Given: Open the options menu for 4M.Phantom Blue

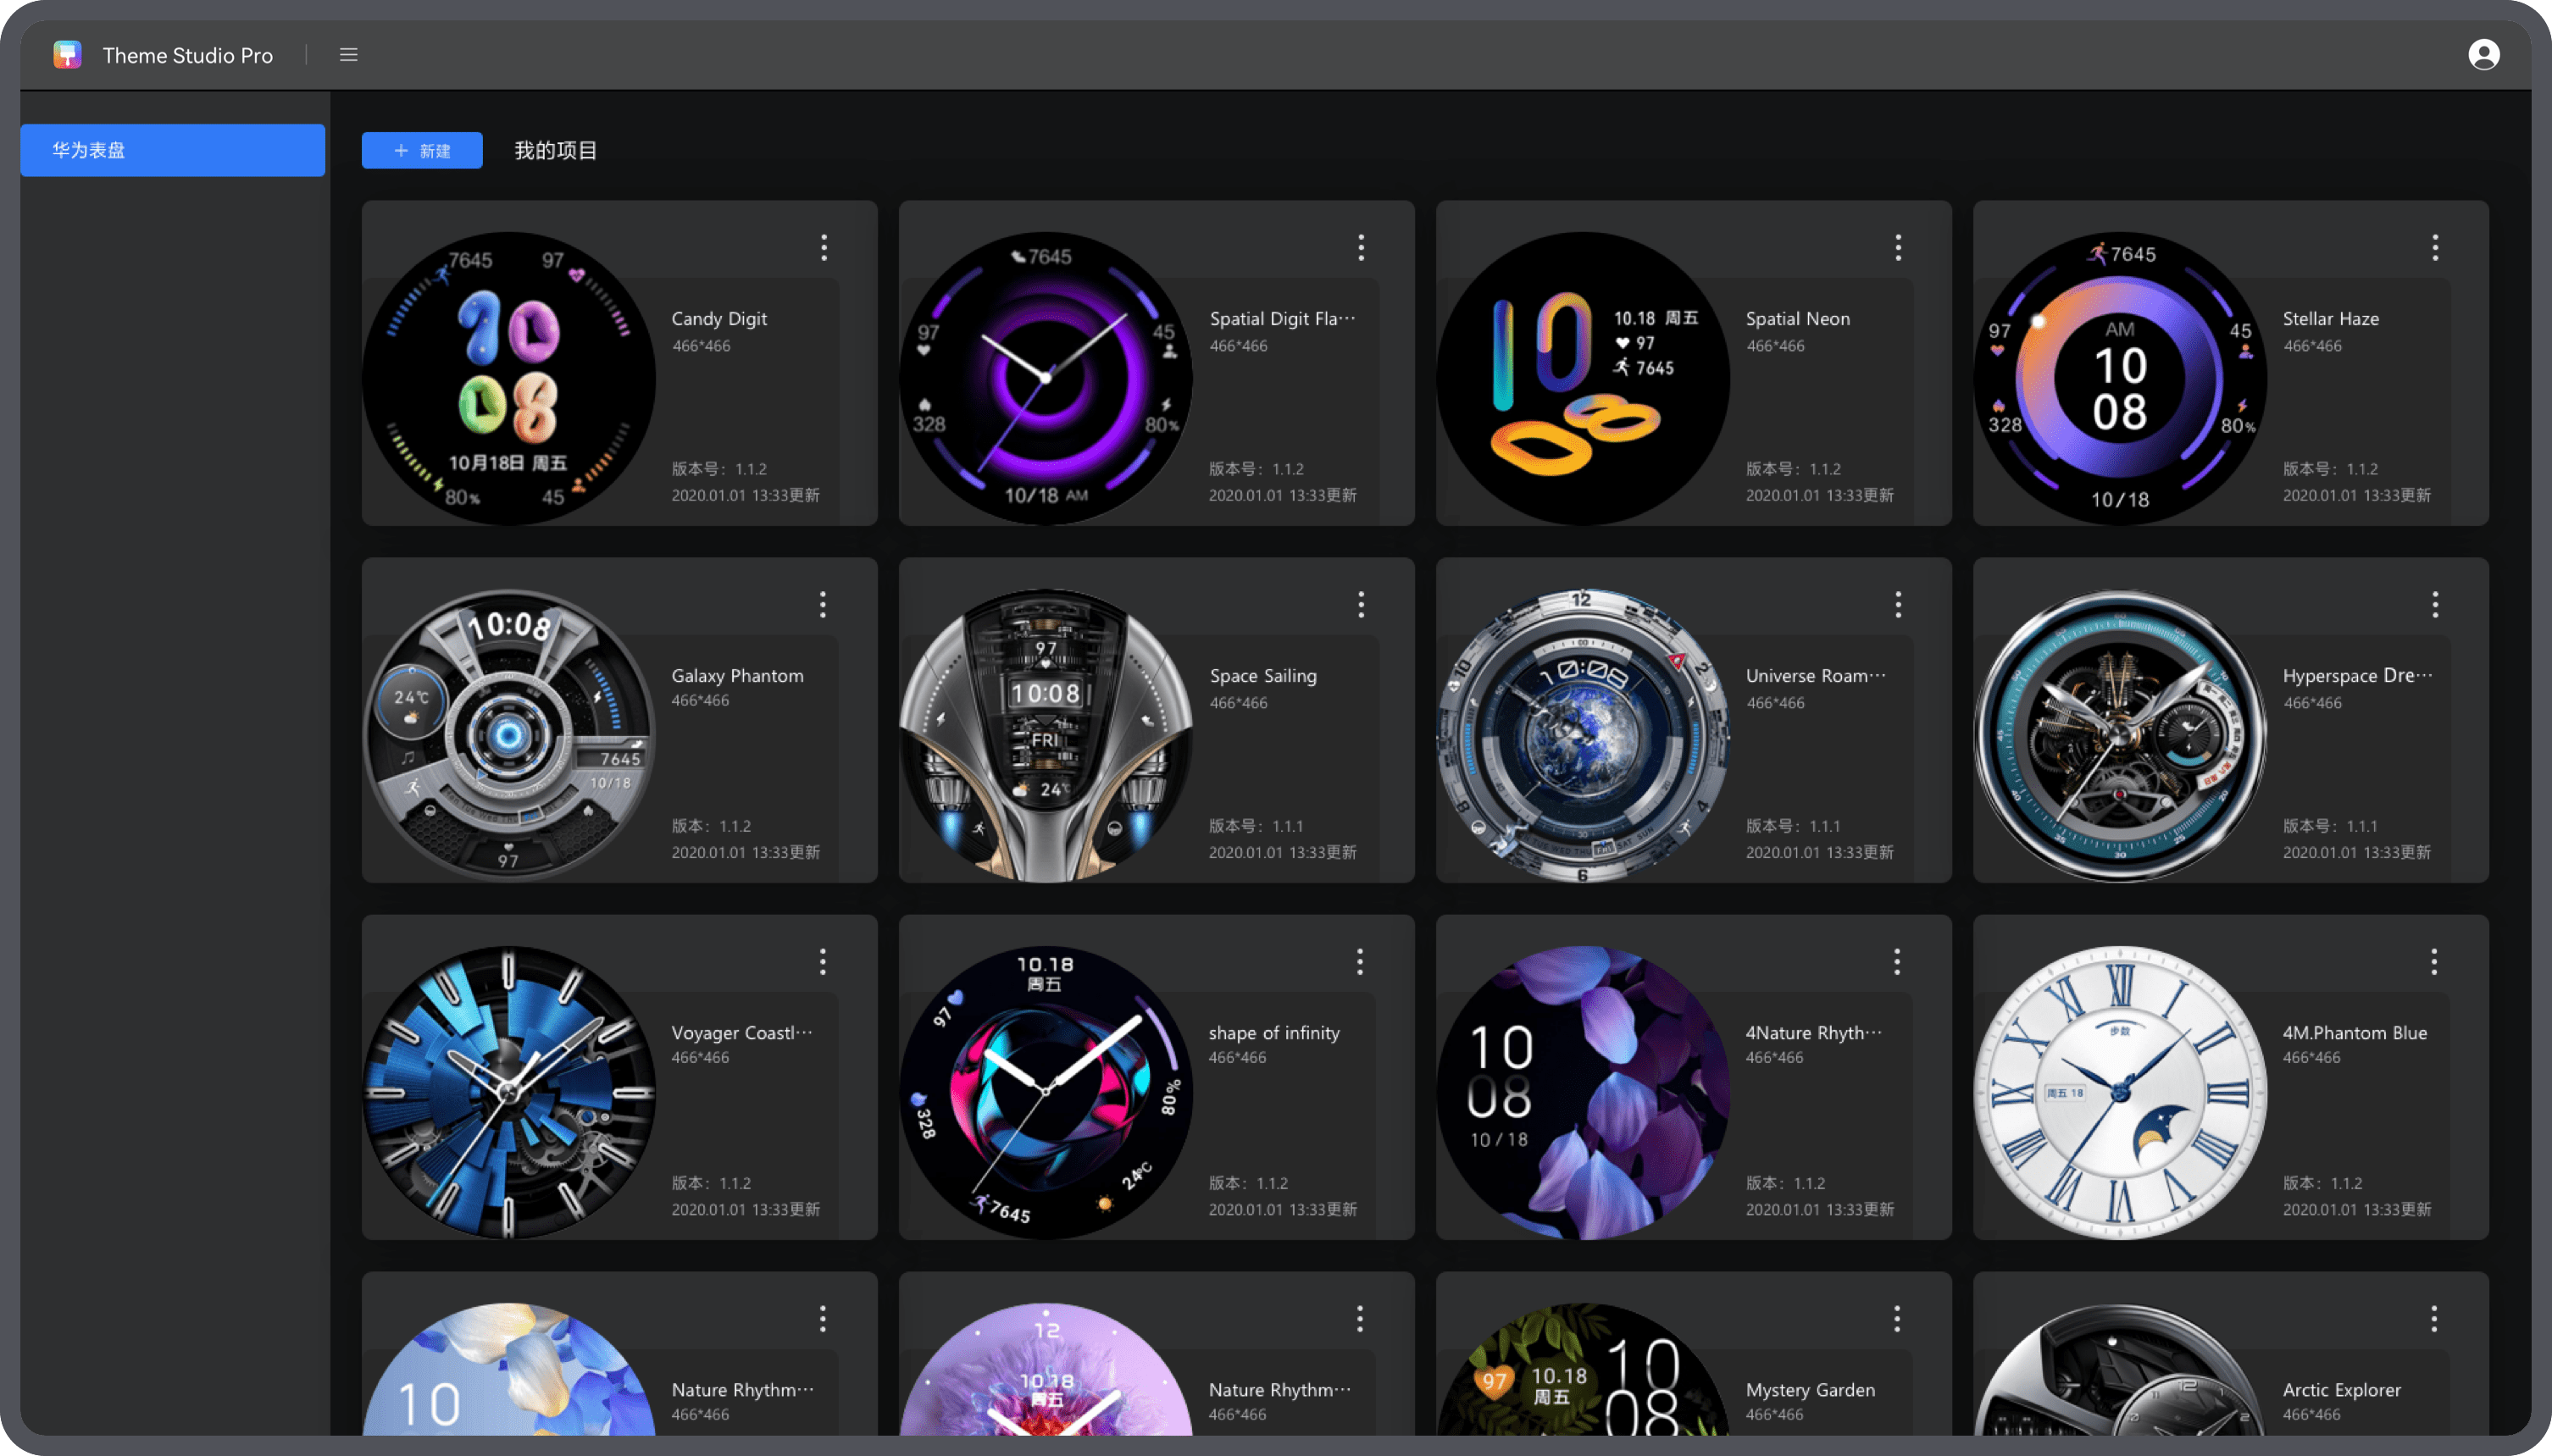Looking at the screenshot, I should [2434, 961].
